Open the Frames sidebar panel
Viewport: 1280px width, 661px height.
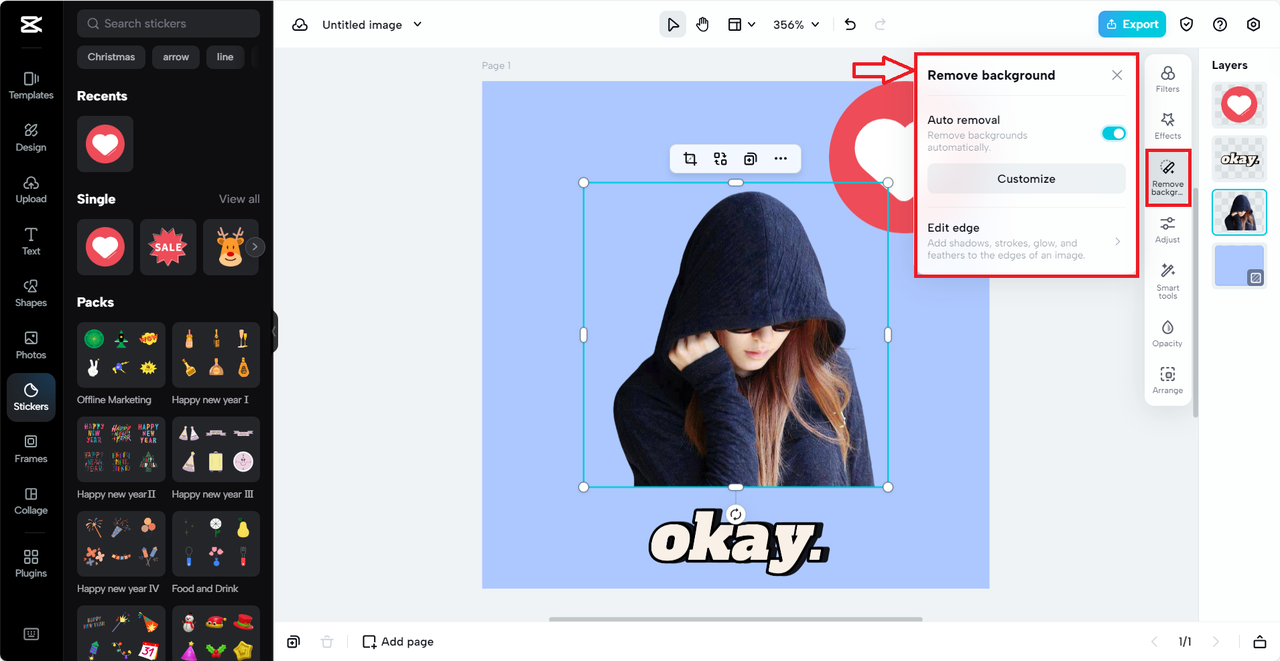click(x=31, y=449)
